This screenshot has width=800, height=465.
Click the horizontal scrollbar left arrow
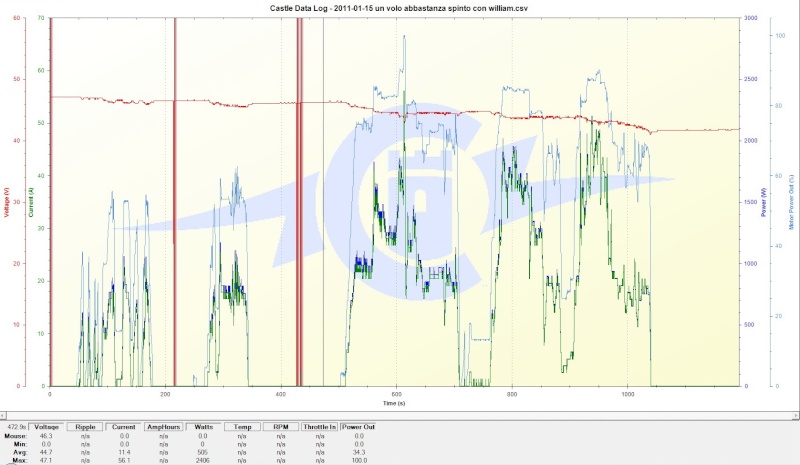coord(3,415)
